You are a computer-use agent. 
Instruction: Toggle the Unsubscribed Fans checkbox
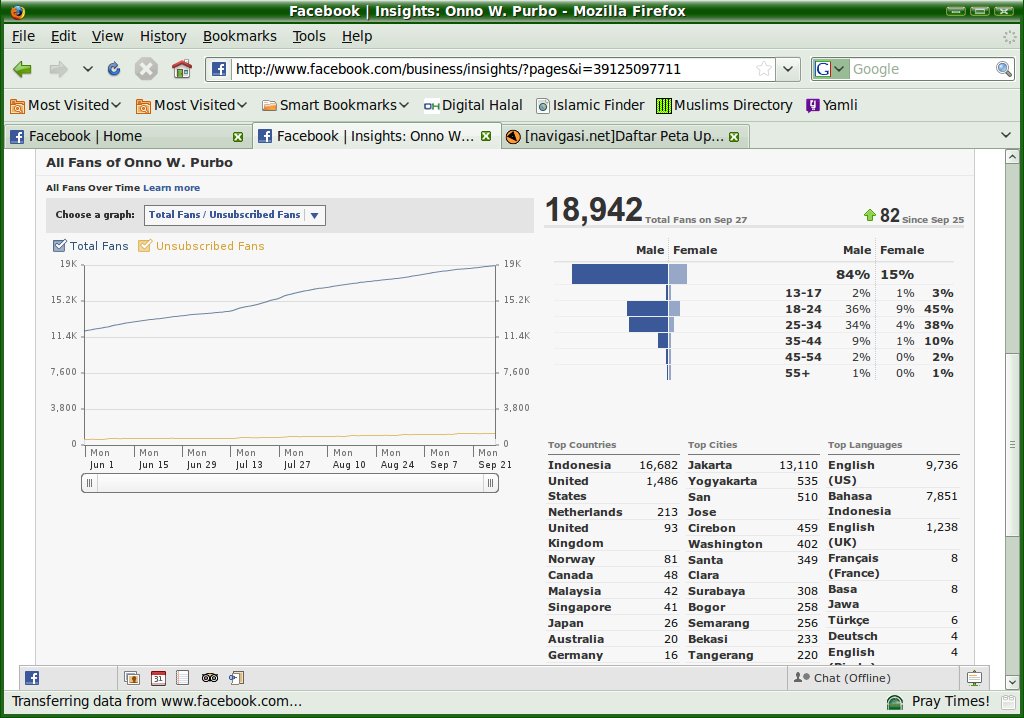pyautogui.click(x=145, y=245)
